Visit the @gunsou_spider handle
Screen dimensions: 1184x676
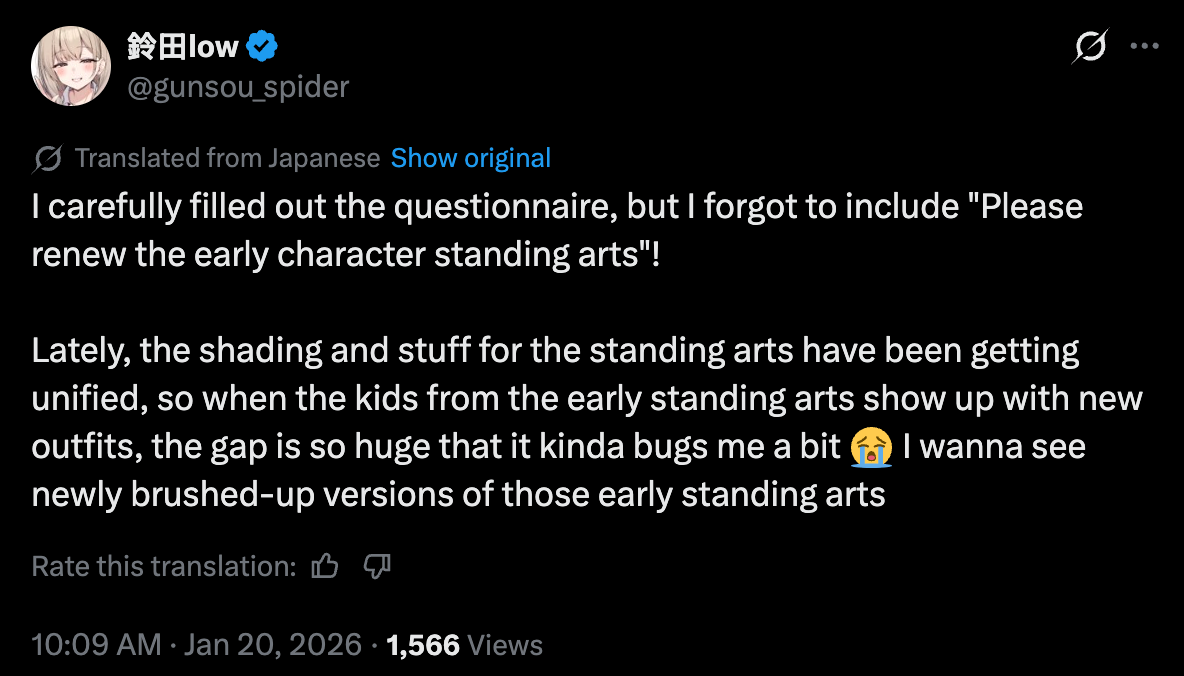[x=238, y=87]
